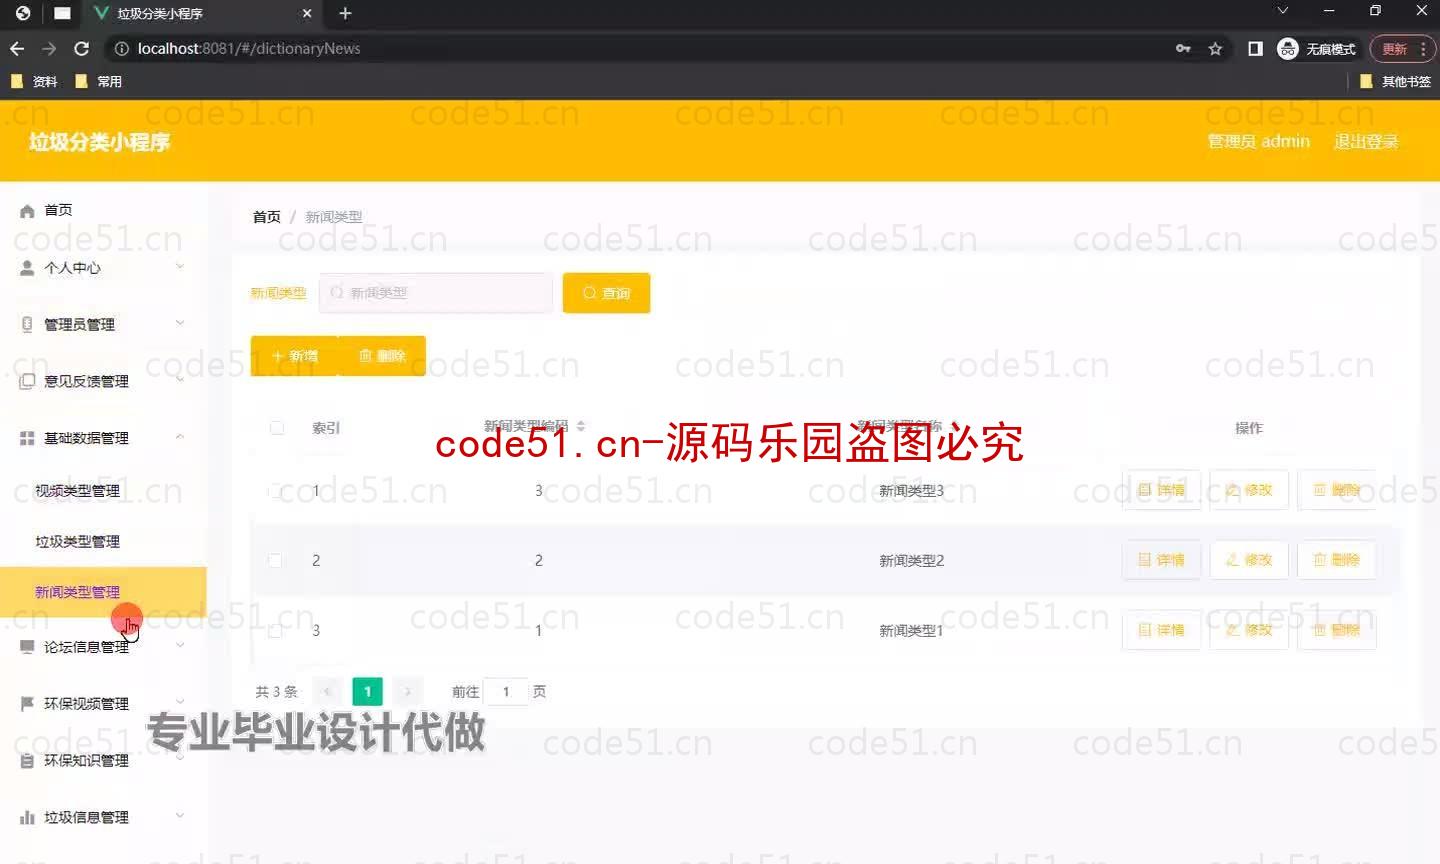Check the row for 新闻类型3
Viewport: 1440px width, 864px height.
275,491
